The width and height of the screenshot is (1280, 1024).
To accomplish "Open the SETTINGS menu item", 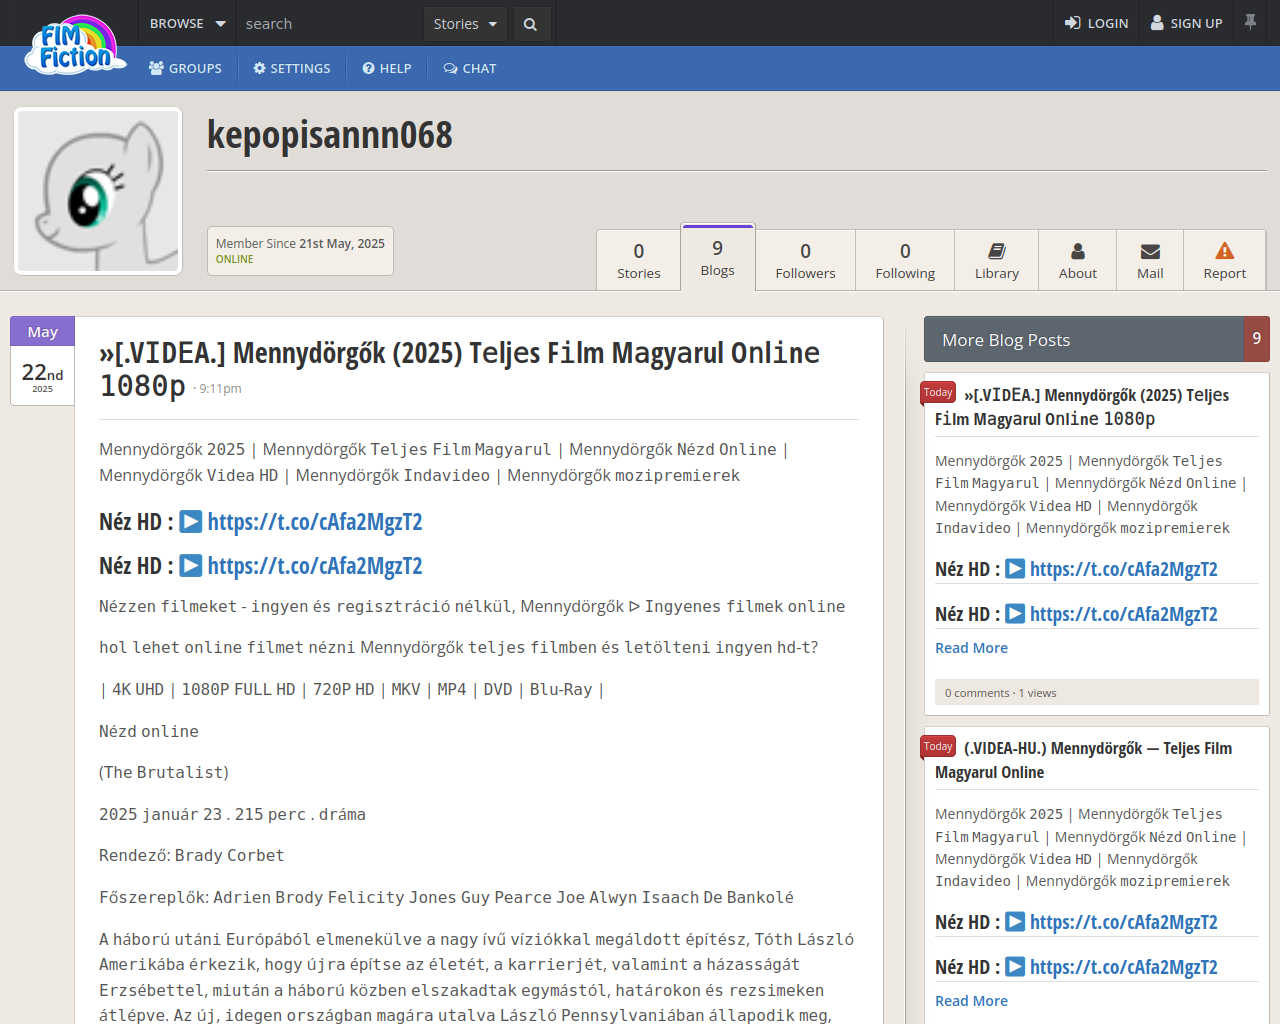I will [x=291, y=68].
